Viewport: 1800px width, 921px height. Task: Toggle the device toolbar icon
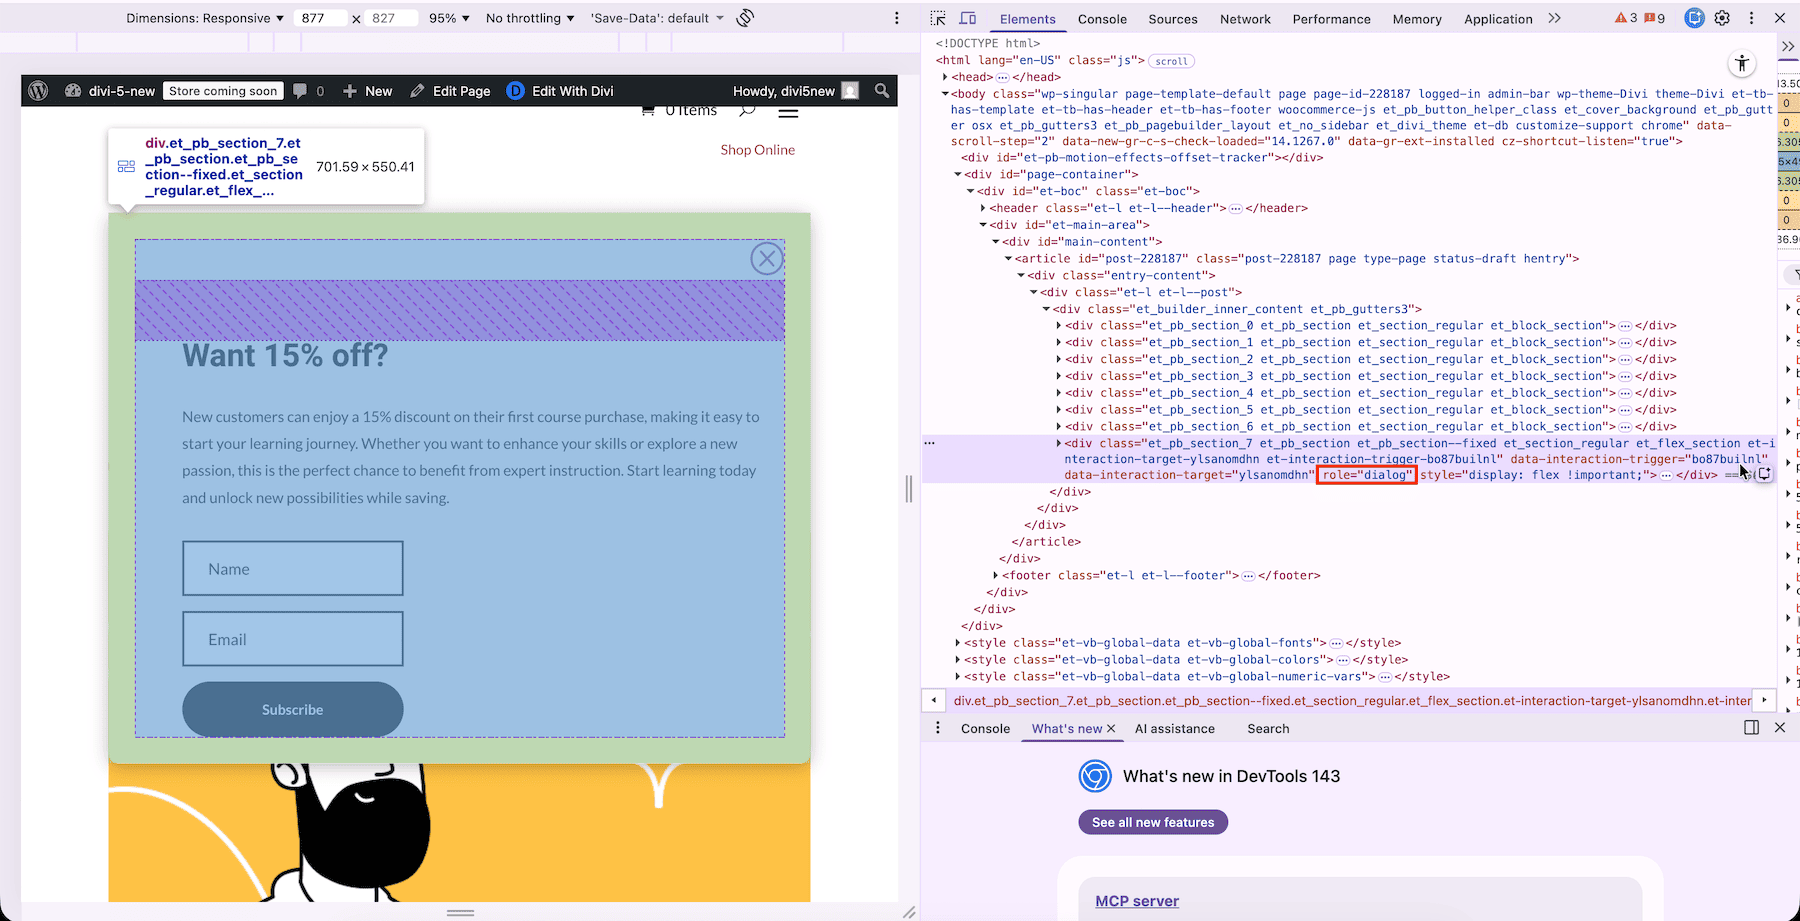[x=968, y=18]
